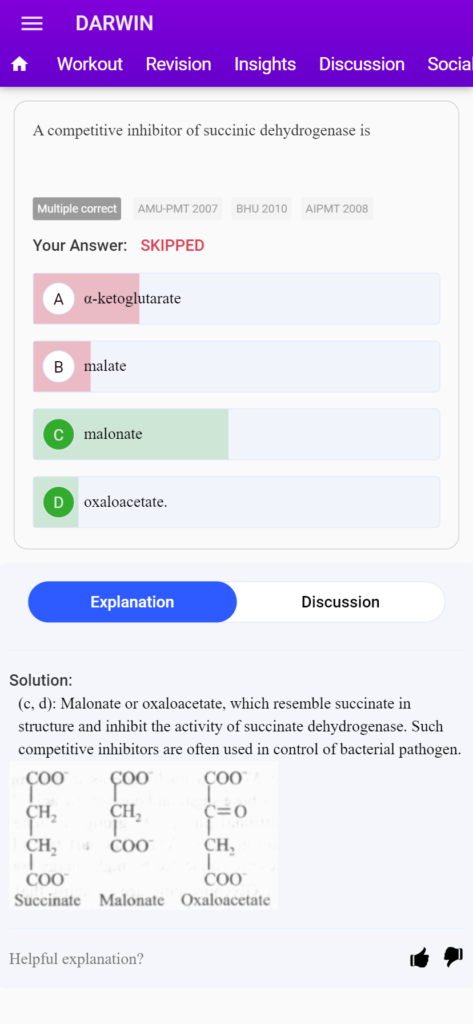The image size is (473, 1024).
Task: Open the Workout tab
Action: tap(90, 64)
